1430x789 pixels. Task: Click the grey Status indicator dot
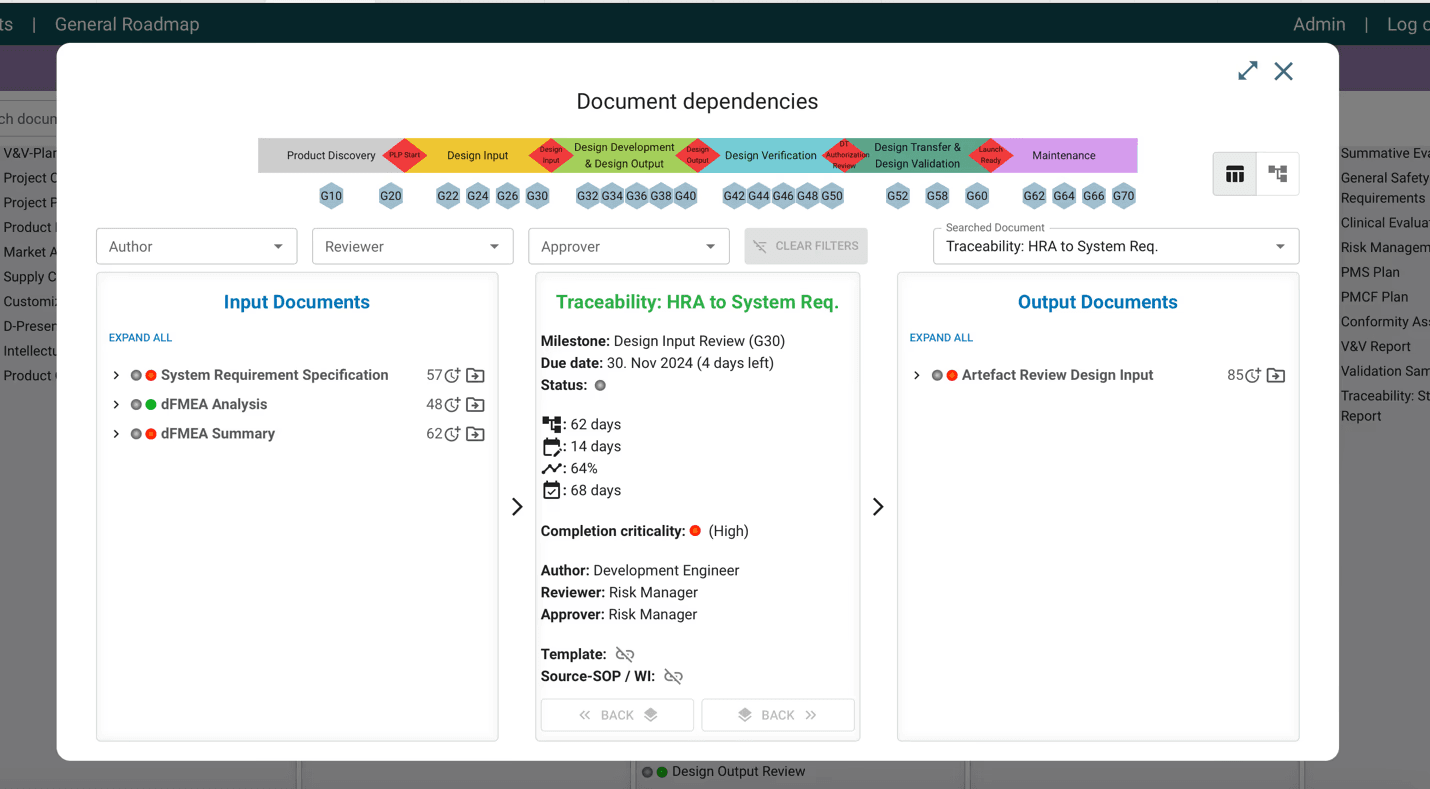click(x=600, y=385)
